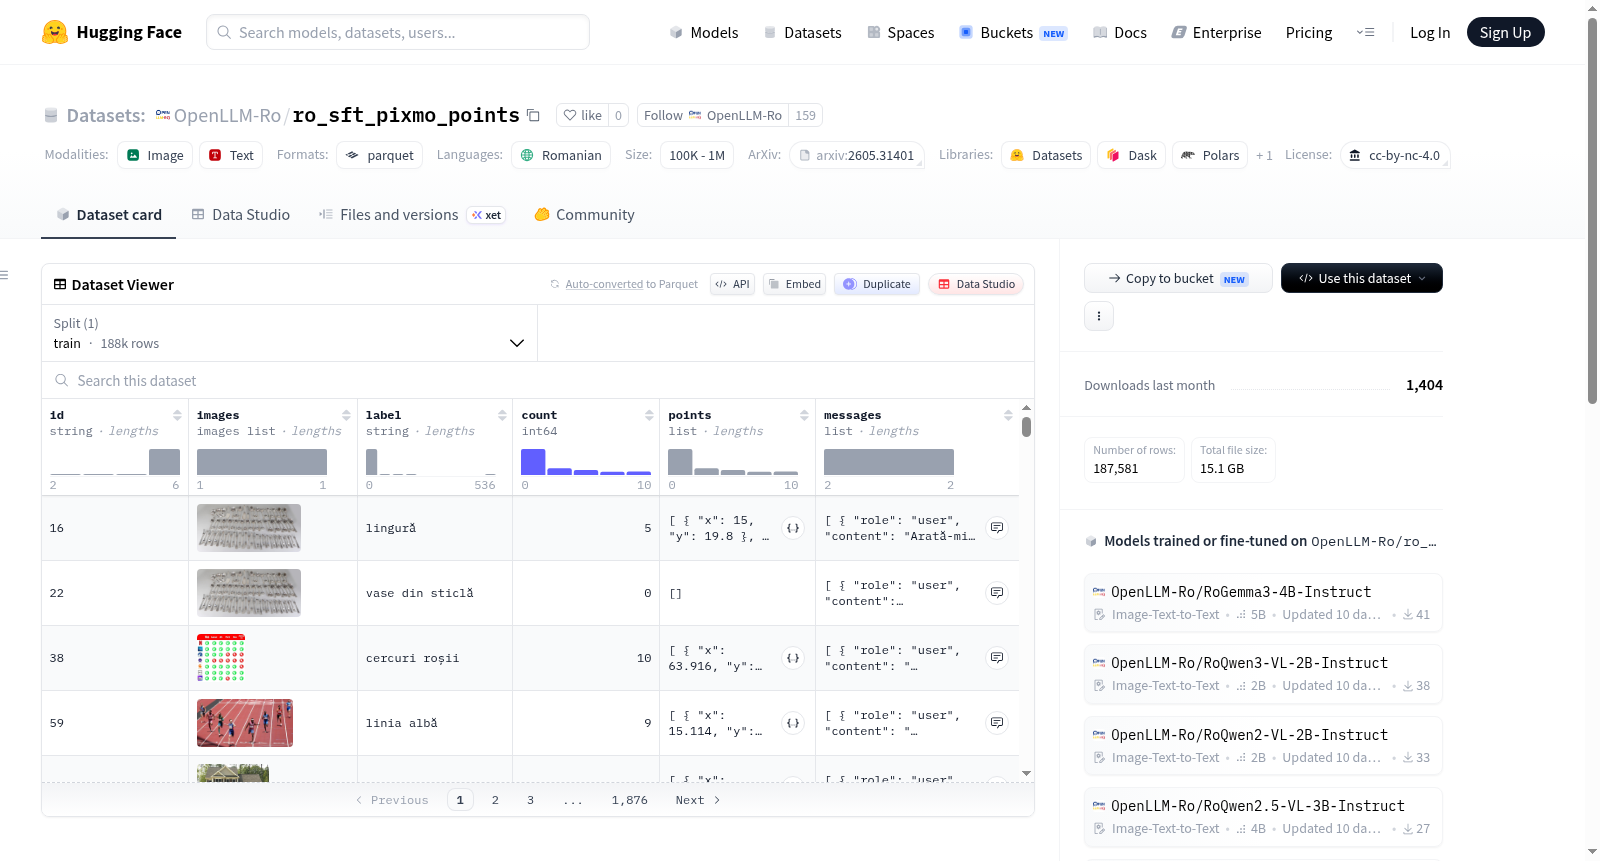Toggle the left sidebar collapse icon
Viewport: 1600px width, 861px height.
pyautogui.click(x=4, y=275)
